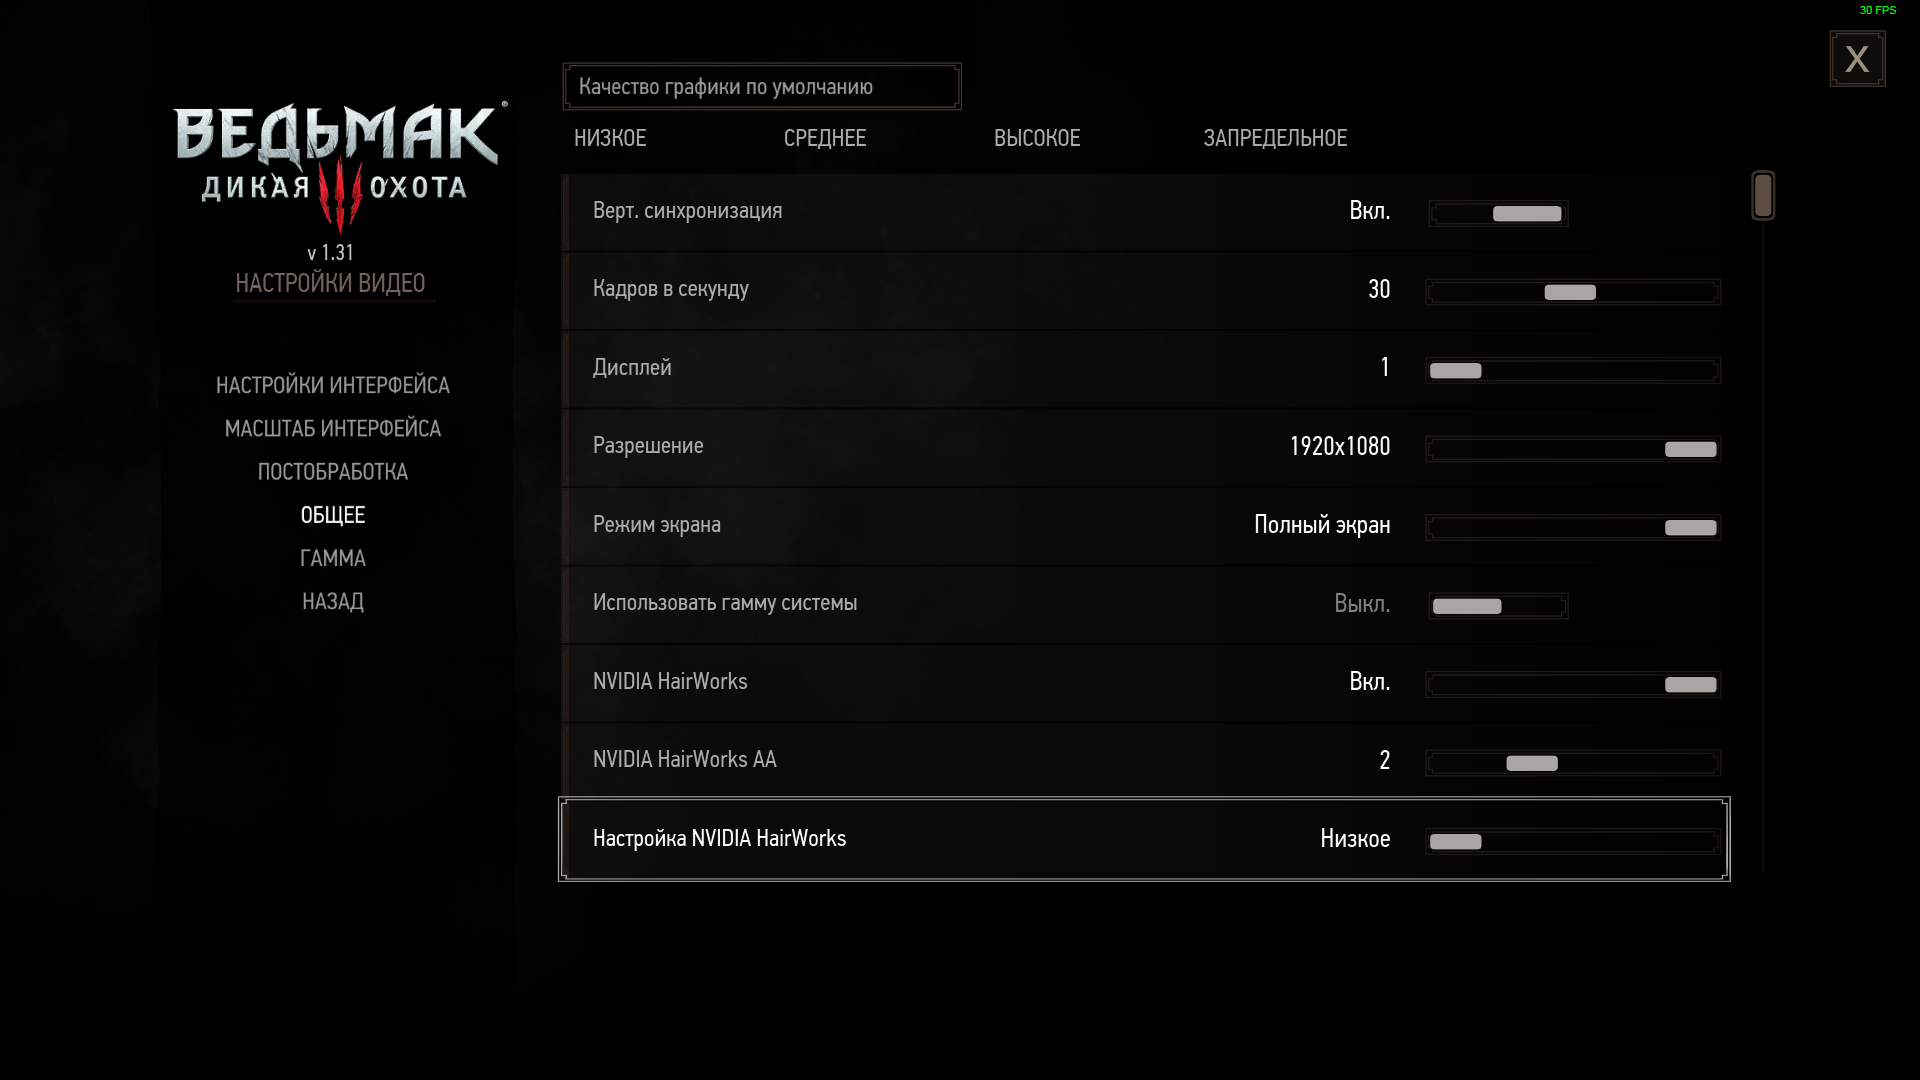Click the НАСТРОЙКИ ВИДЕО heading

point(330,283)
